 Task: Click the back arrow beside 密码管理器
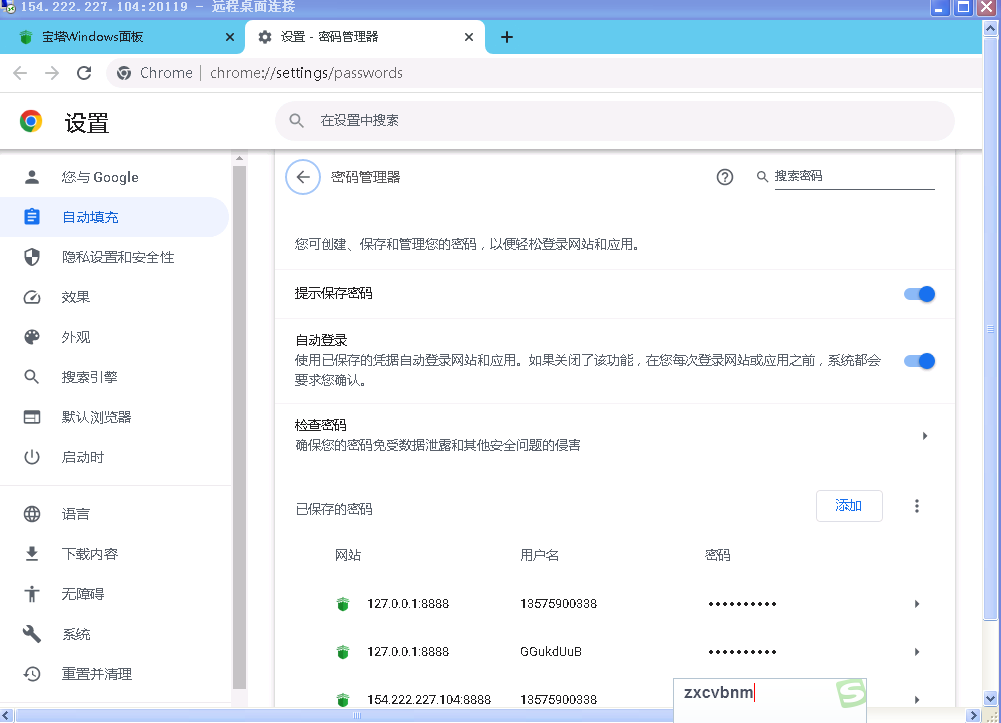coord(303,177)
